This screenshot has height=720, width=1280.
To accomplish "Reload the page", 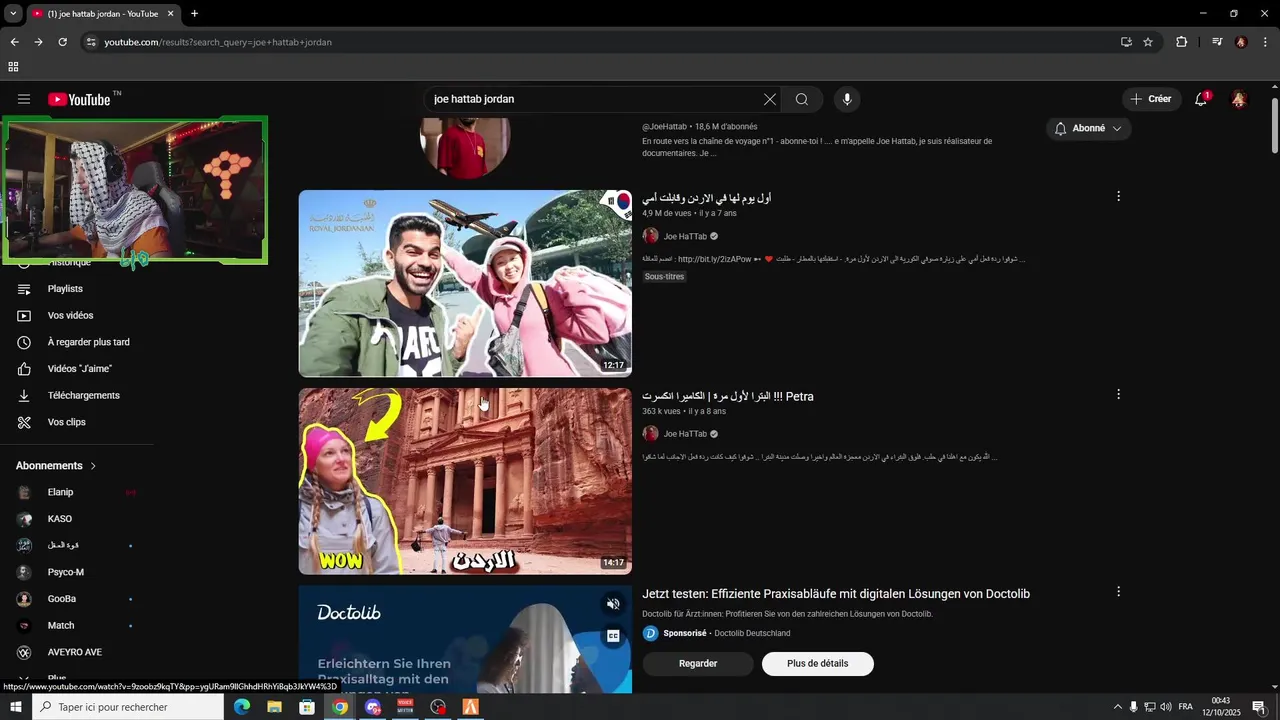I will [x=62, y=42].
